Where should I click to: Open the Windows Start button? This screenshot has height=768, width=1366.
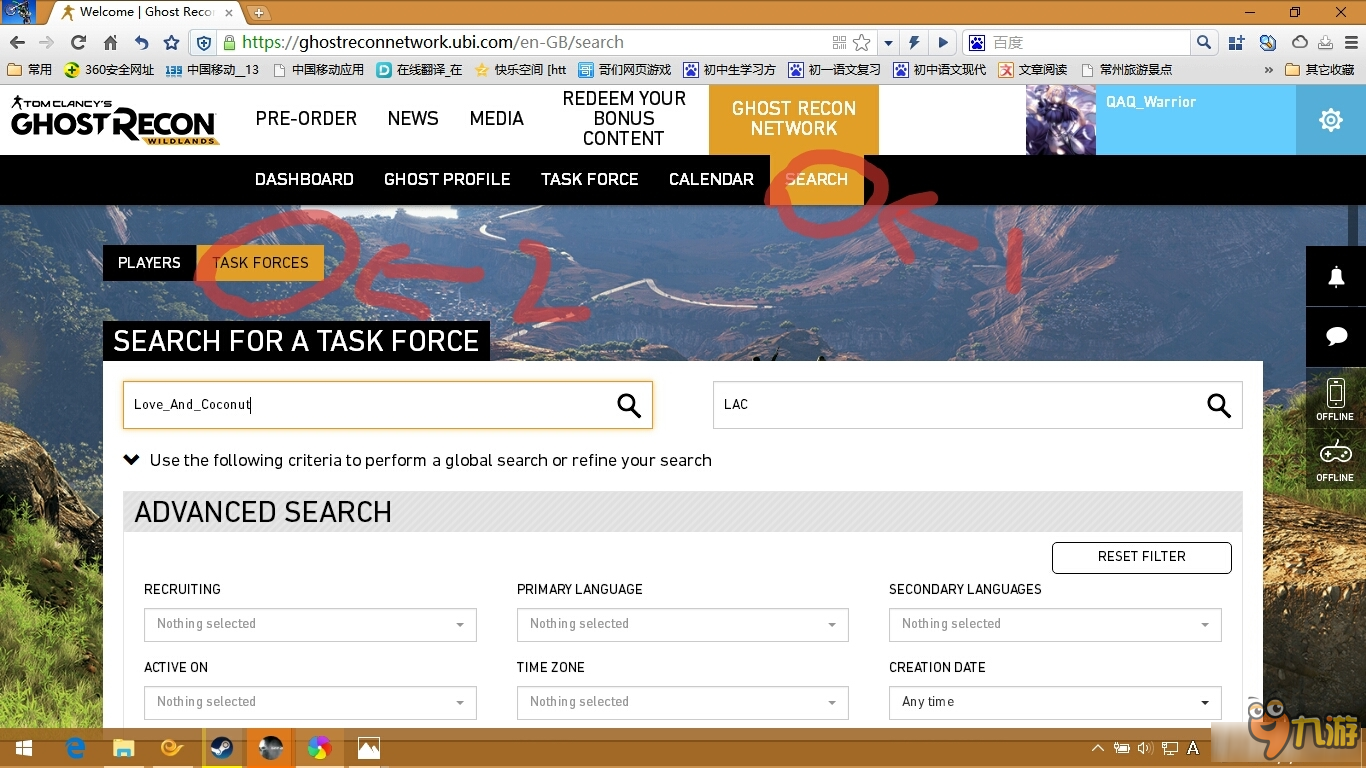coord(24,748)
